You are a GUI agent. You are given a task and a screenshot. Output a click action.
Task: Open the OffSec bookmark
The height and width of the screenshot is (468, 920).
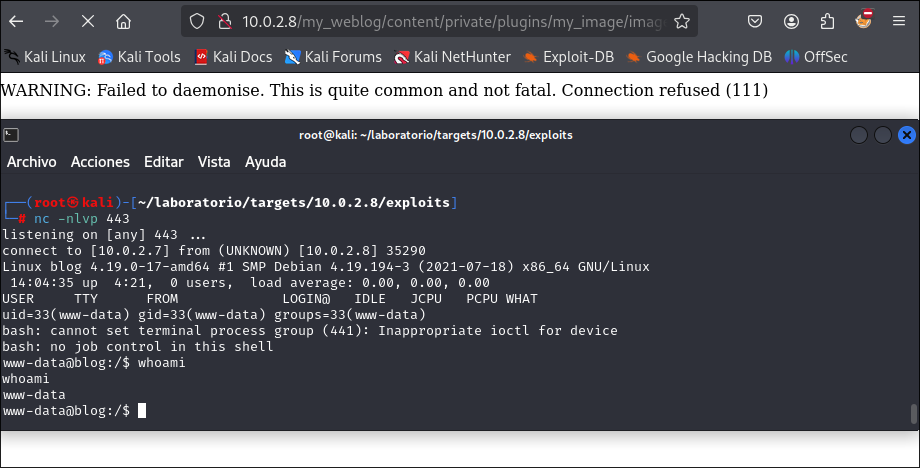(816, 57)
